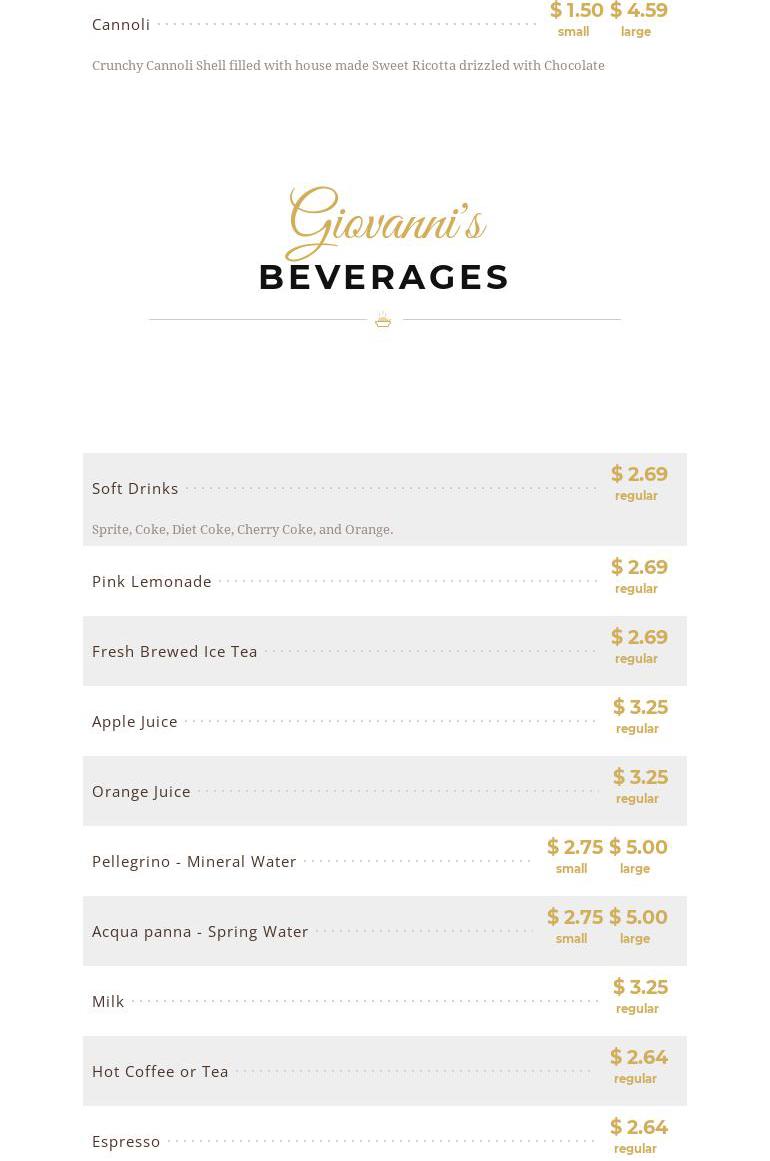Select Hot Coffee or Tea item
770x1161 pixels.
click(160, 1071)
